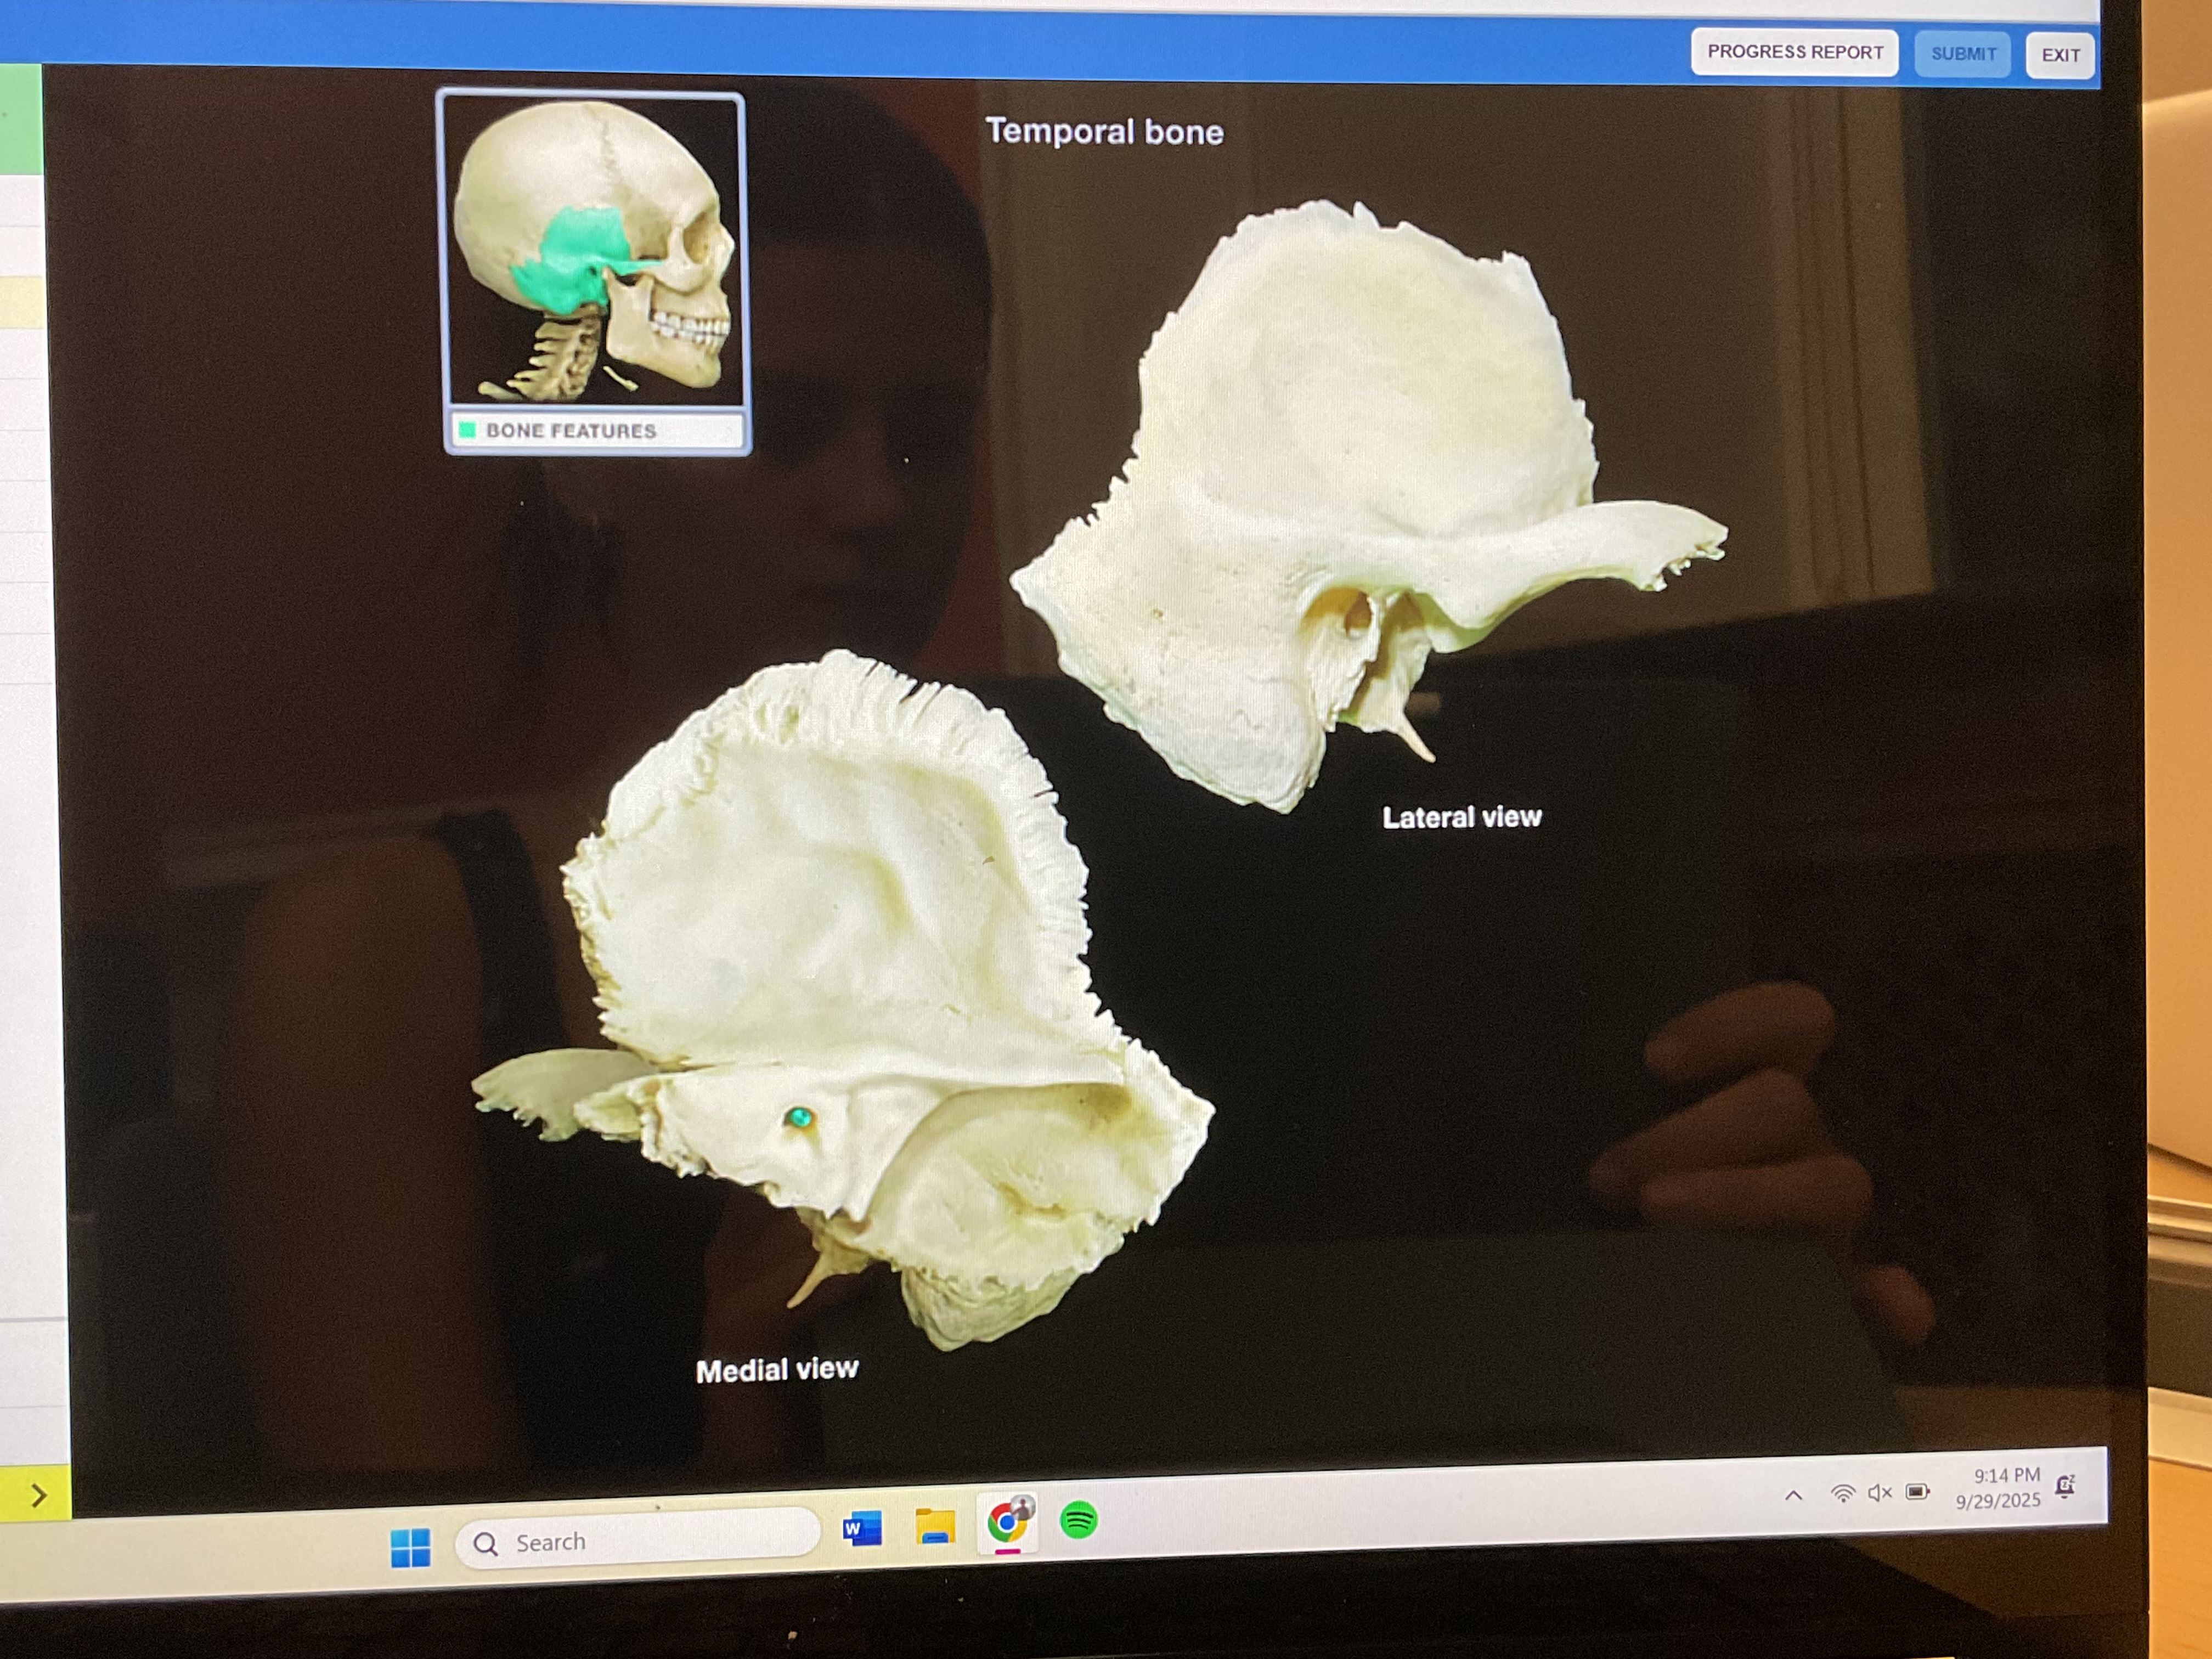Check the battery status icon
The width and height of the screenshot is (2212, 1659).
tap(1917, 1492)
